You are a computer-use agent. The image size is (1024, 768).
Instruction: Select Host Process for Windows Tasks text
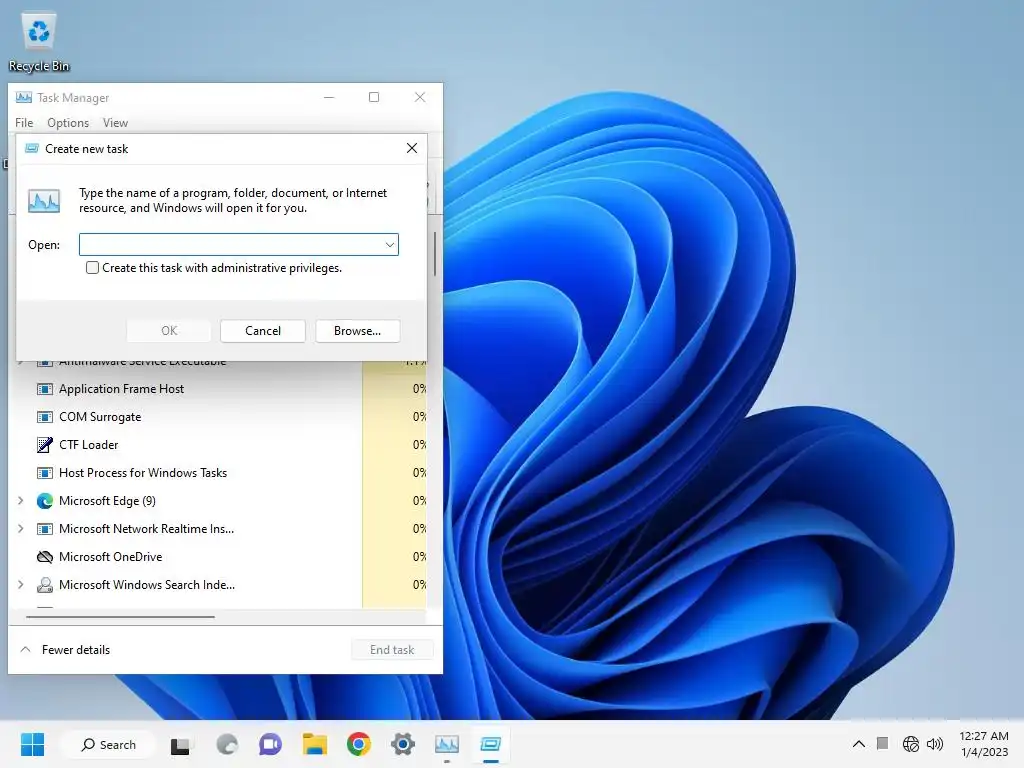pos(143,473)
